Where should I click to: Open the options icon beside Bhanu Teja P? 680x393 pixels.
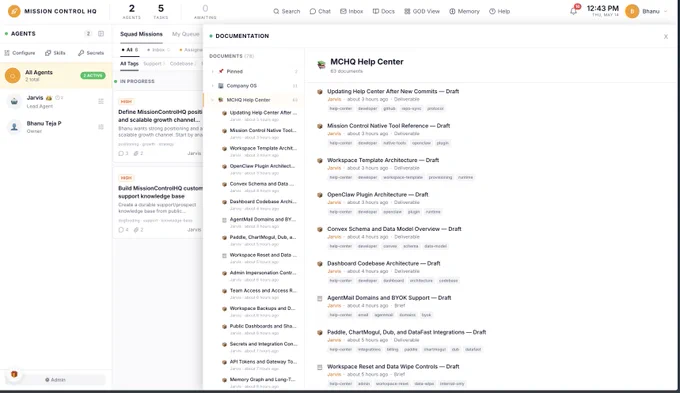click(101, 127)
